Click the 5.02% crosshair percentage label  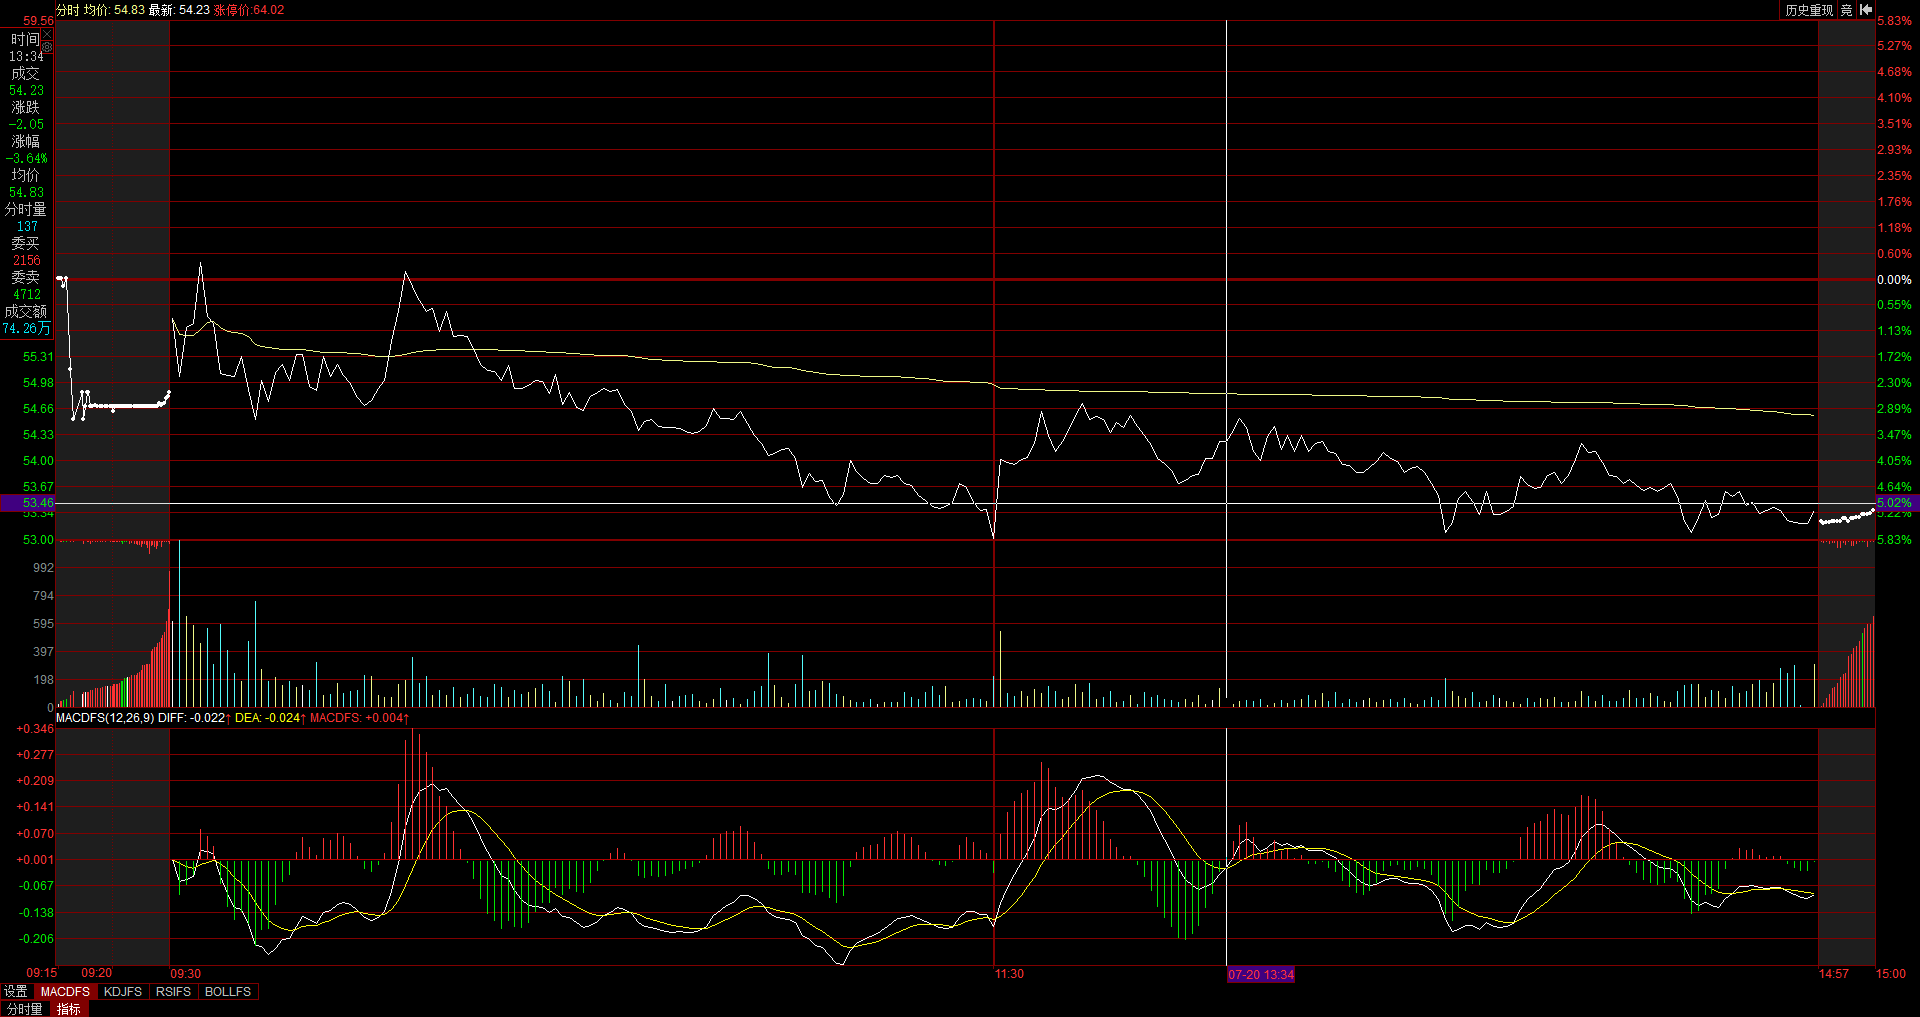coord(1894,503)
